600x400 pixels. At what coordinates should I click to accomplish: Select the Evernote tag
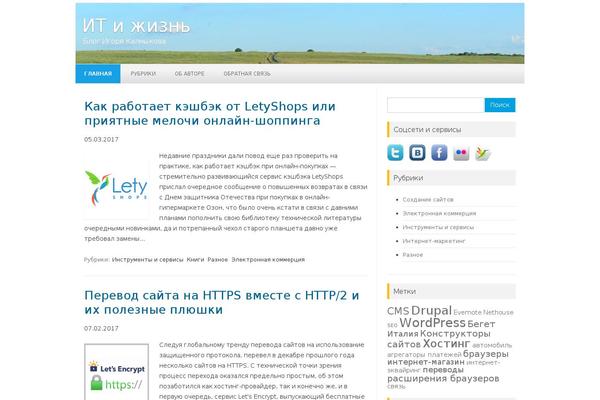pos(467,312)
